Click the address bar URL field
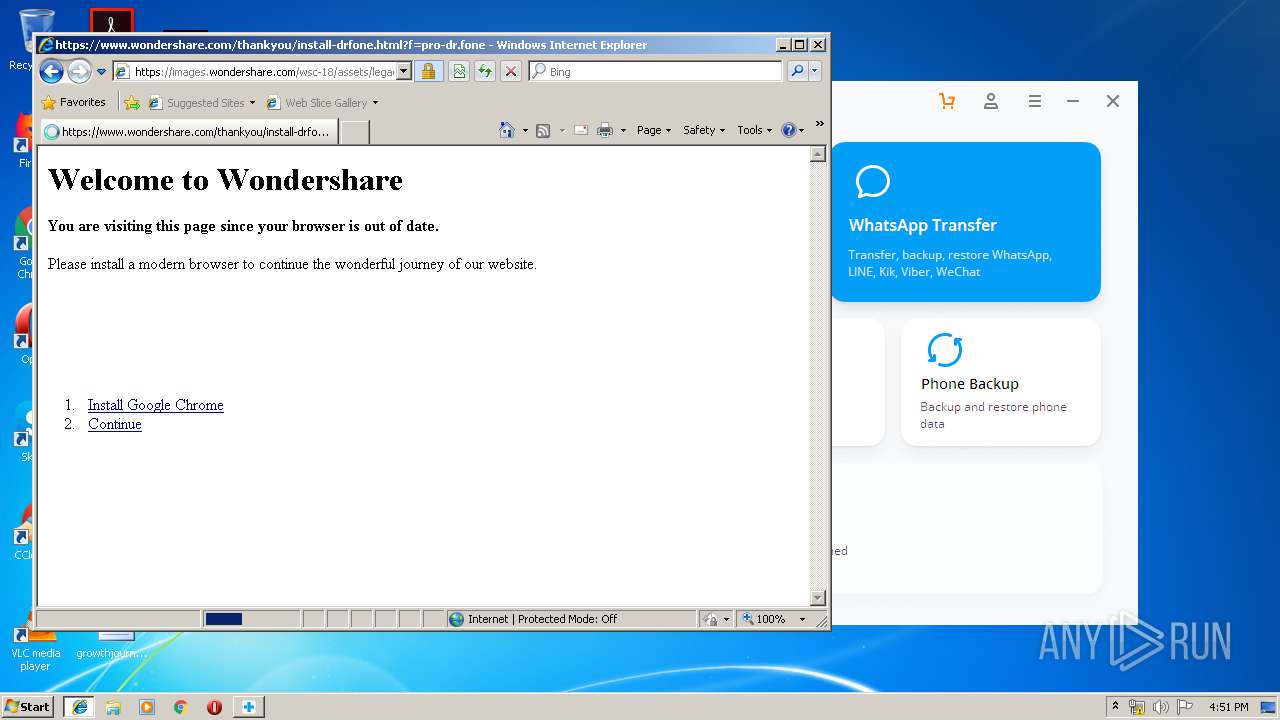The height and width of the screenshot is (720, 1280). pos(254,71)
